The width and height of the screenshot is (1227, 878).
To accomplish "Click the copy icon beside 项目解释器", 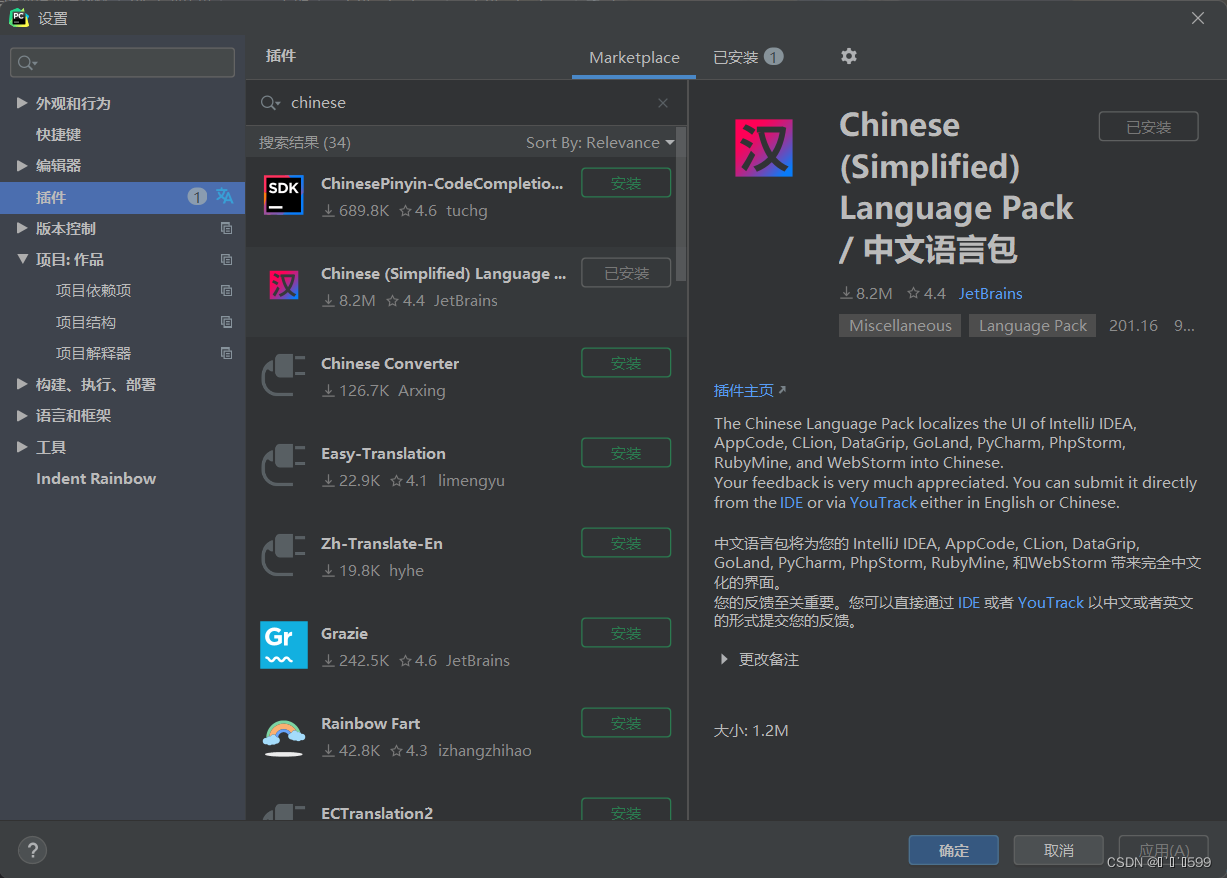I will tap(226, 353).
